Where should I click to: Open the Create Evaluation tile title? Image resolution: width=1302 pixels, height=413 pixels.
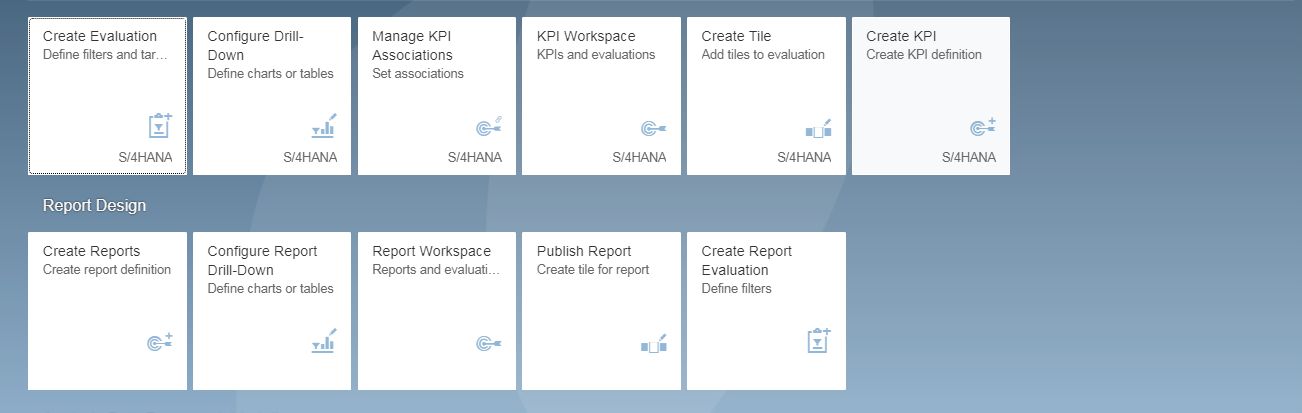coord(100,36)
